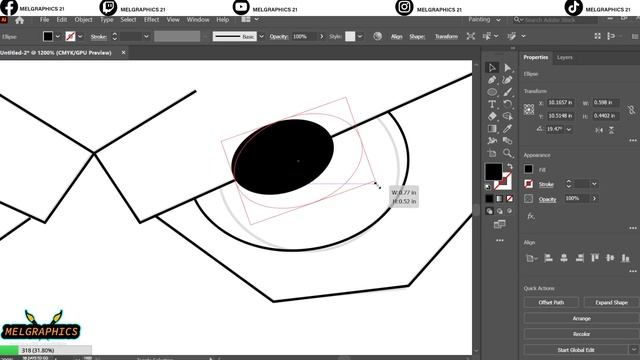
Task: Enable Draw Inside mode
Action: click(x=509, y=211)
